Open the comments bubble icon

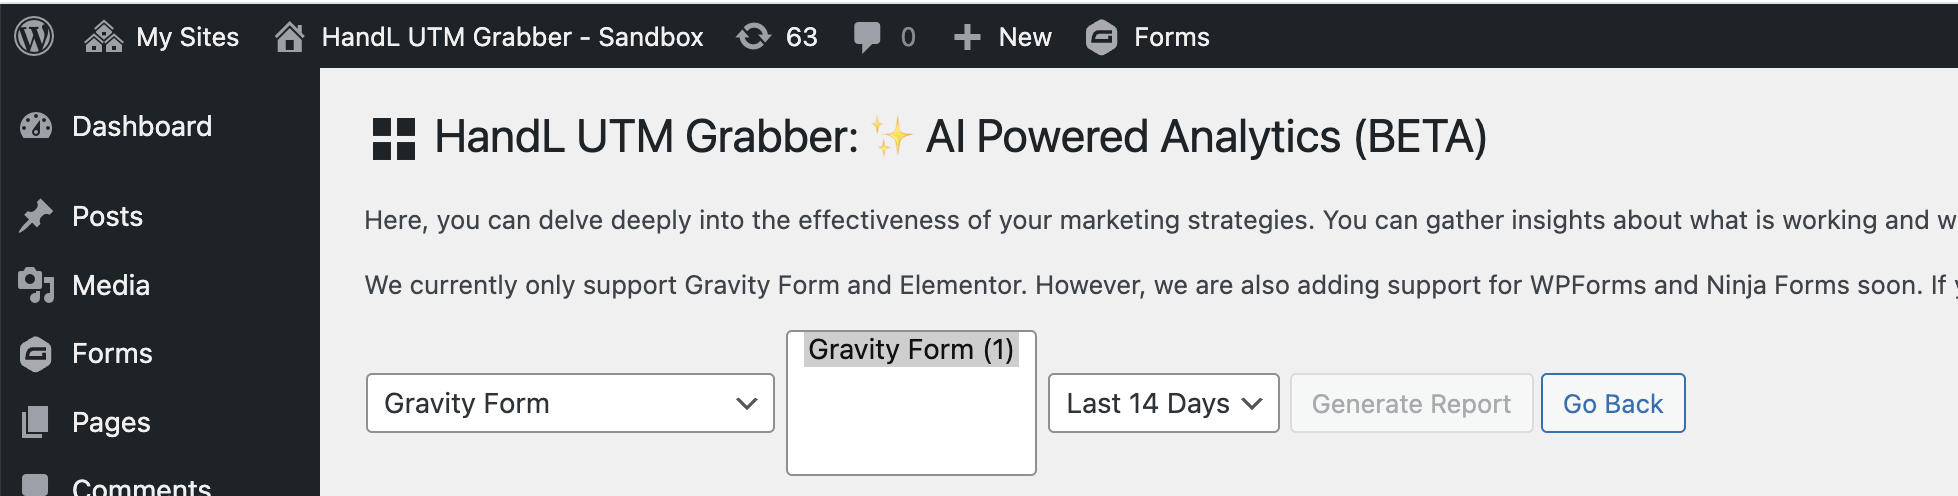tap(867, 37)
